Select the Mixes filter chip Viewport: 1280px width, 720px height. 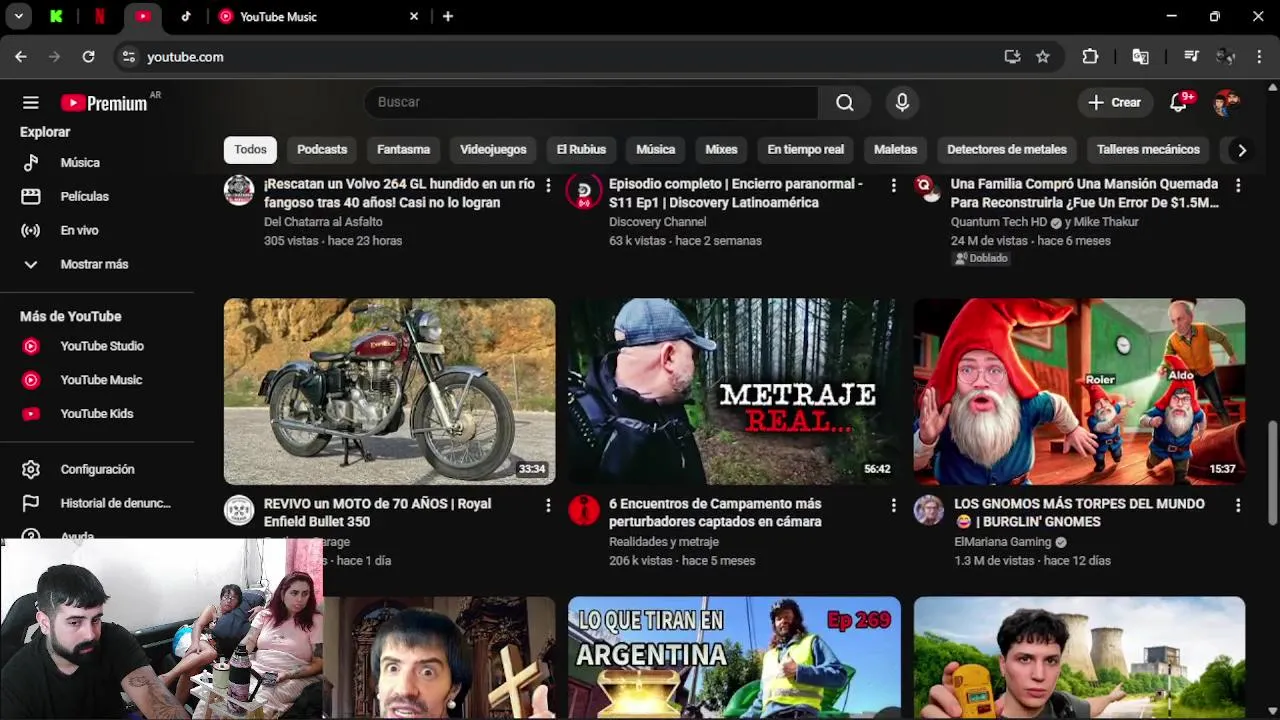tap(721, 149)
